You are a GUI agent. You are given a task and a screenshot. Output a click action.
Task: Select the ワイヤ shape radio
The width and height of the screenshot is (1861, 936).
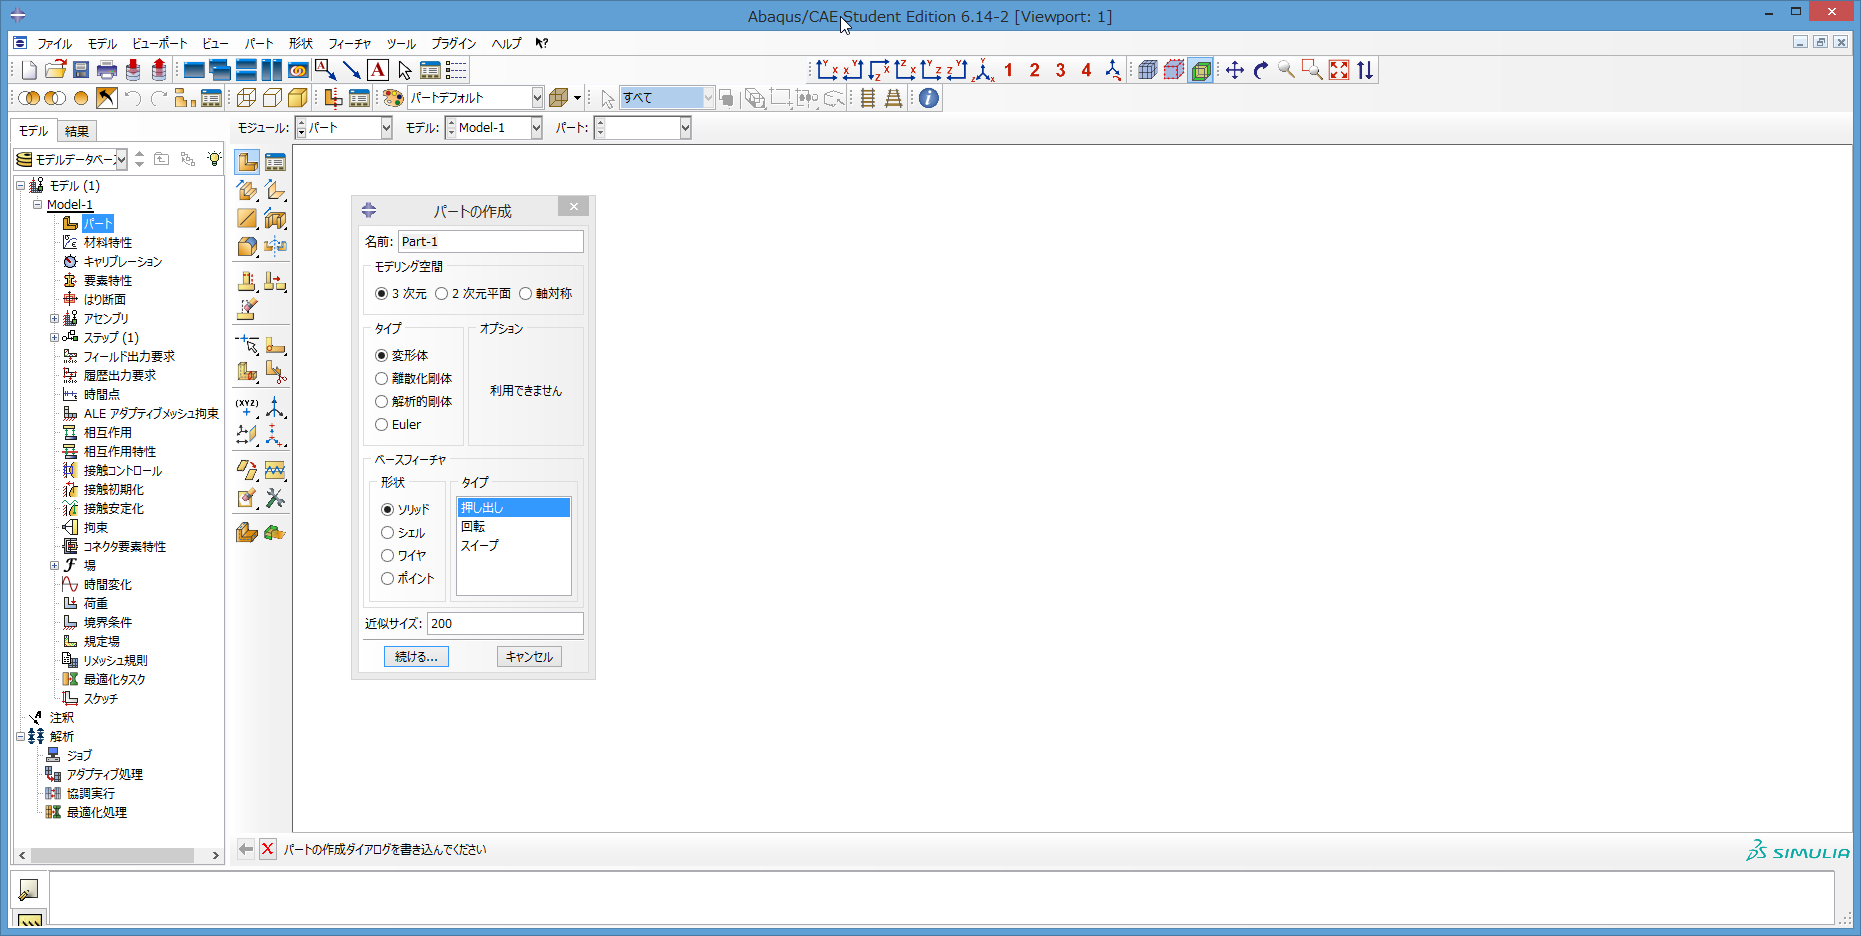387,555
